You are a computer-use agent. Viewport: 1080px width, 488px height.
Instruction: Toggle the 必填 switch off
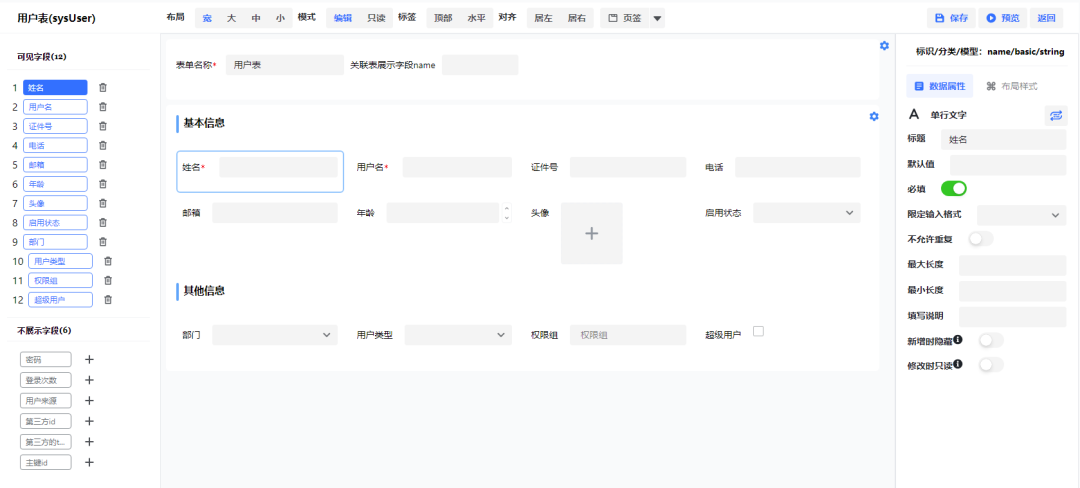click(954, 188)
